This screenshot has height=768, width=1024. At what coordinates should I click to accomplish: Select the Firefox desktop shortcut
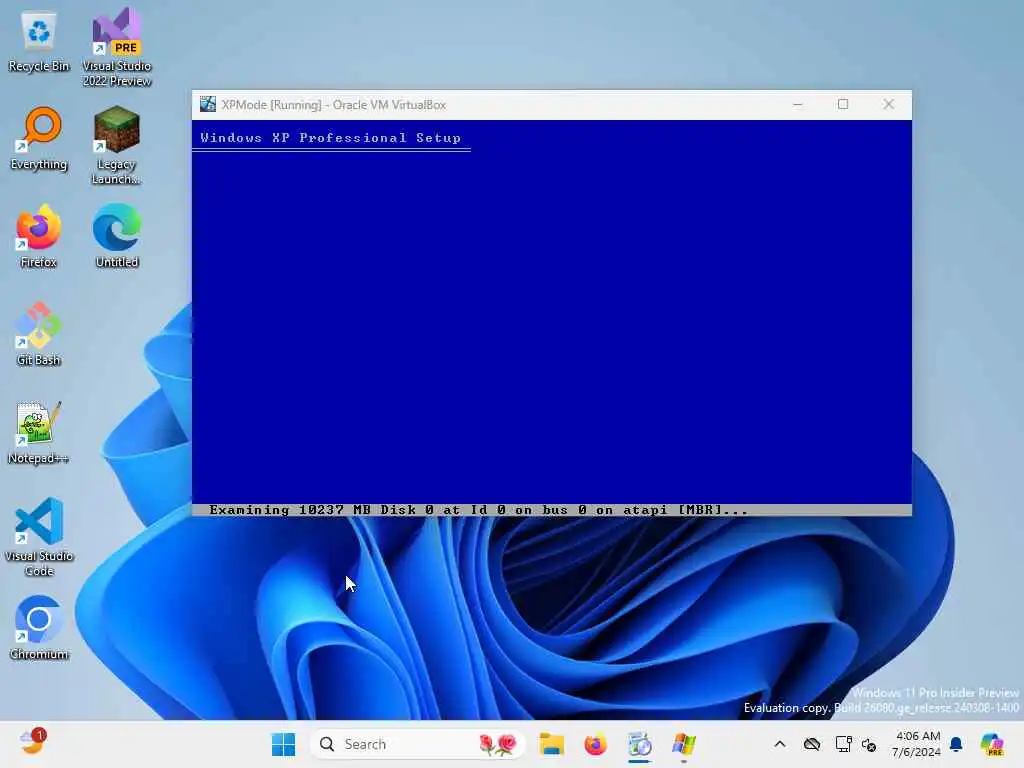39,236
